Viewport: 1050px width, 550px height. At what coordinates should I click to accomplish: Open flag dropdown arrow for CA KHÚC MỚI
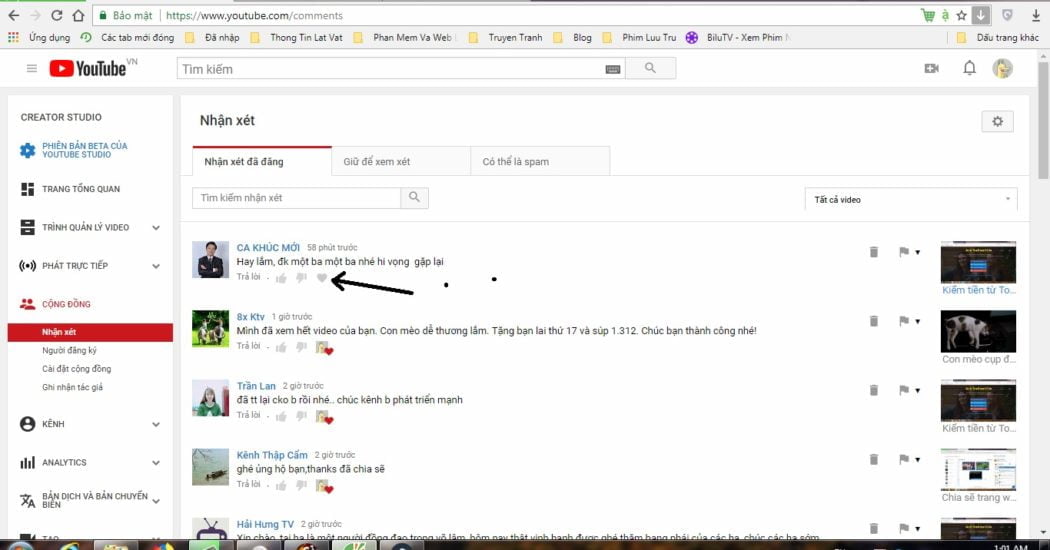click(x=917, y=253)
